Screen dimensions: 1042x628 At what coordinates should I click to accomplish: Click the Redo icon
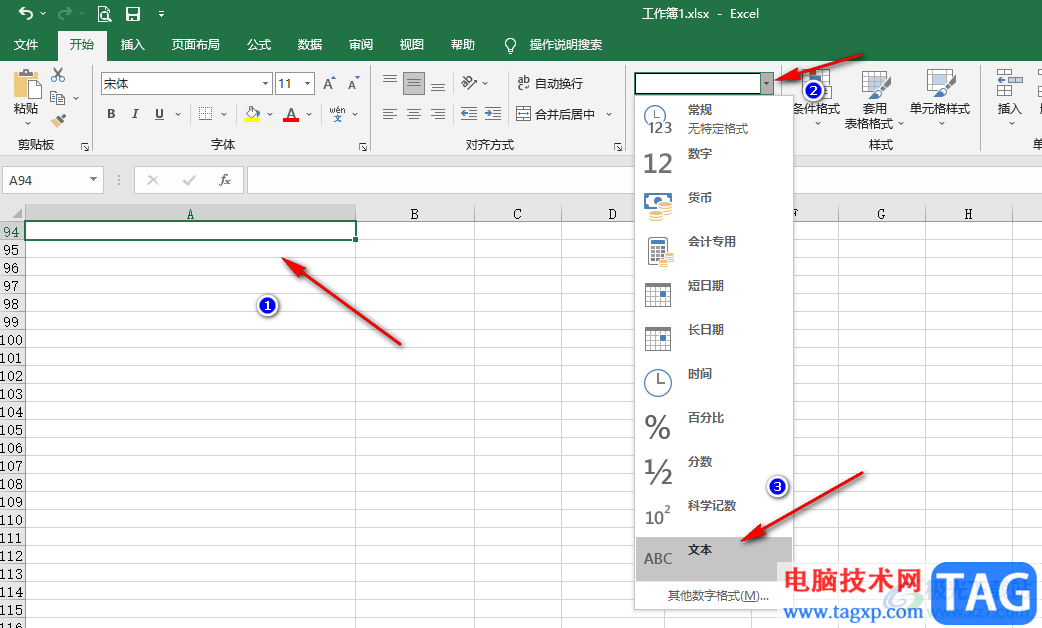tap(64, 13)
